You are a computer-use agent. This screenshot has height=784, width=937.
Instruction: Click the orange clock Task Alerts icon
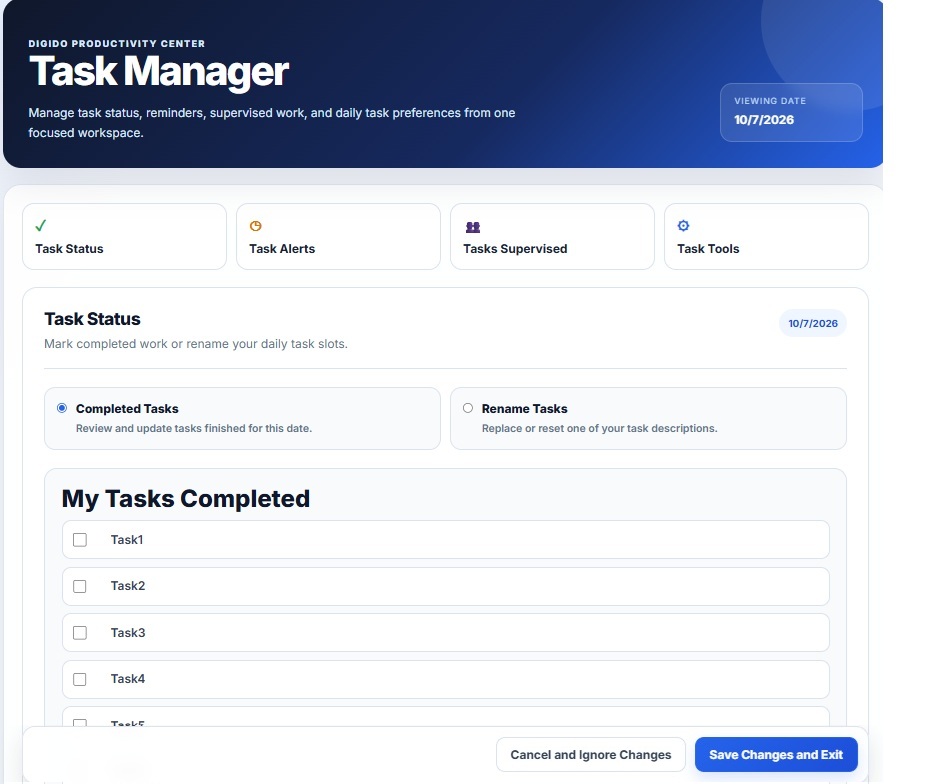point(256,226)
